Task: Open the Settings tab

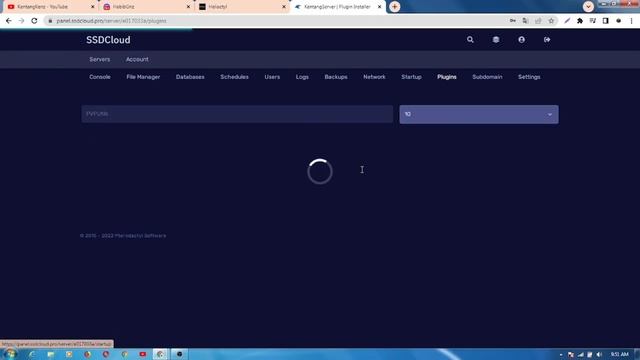Action: [x=529, y=77]
